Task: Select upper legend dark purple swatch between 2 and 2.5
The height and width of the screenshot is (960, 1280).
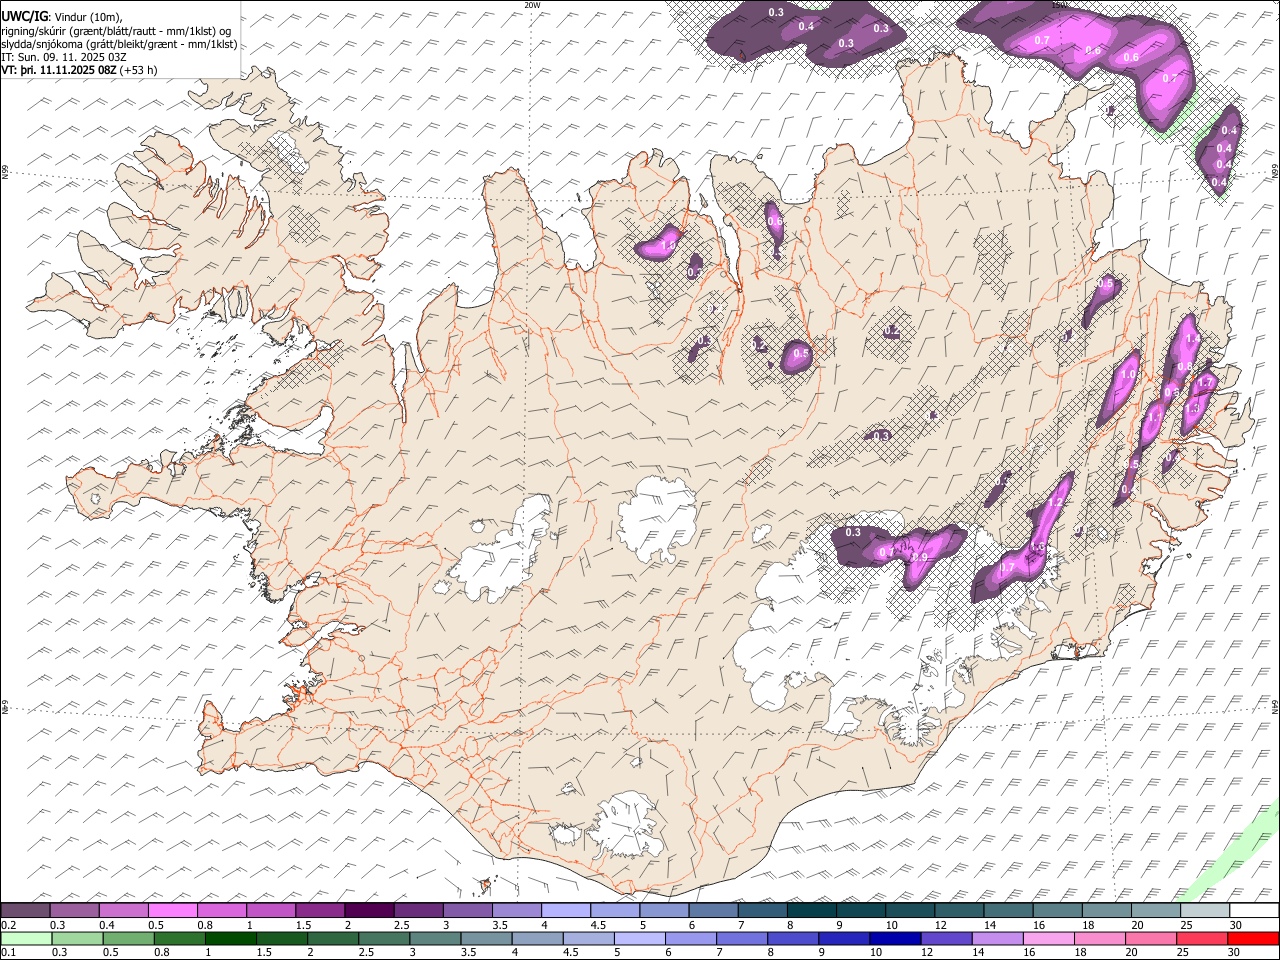Action: click(370, 910)
